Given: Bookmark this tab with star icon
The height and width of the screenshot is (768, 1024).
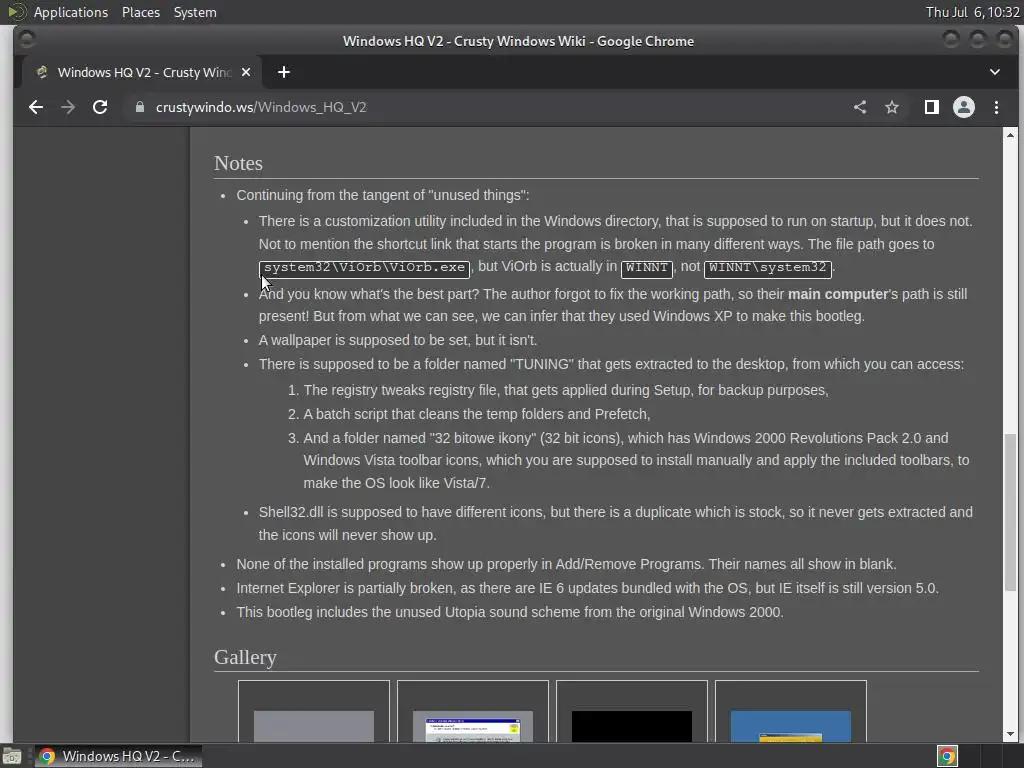Looking at the screenshot, I should click(891, 107).
